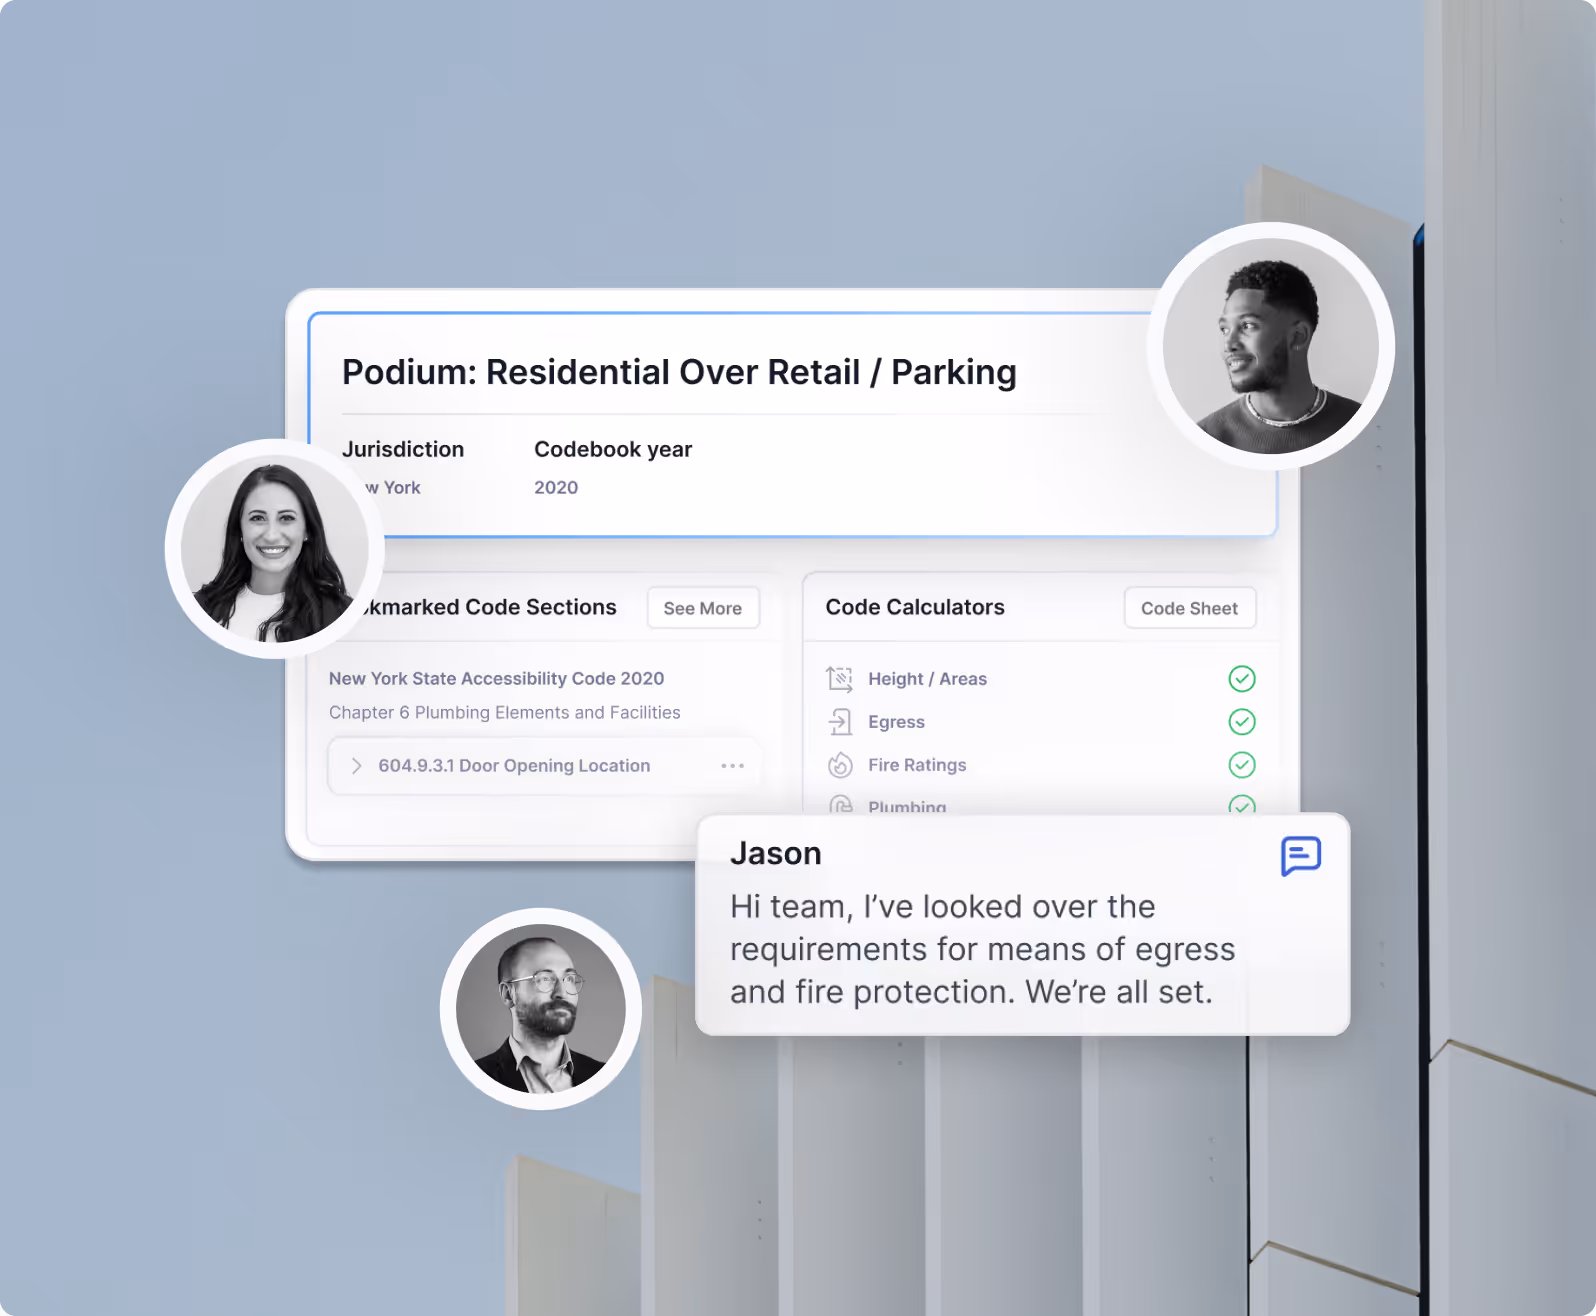Click the Codebook year field label
This screenshot has height=1316, width=1596.
(613, 449)
